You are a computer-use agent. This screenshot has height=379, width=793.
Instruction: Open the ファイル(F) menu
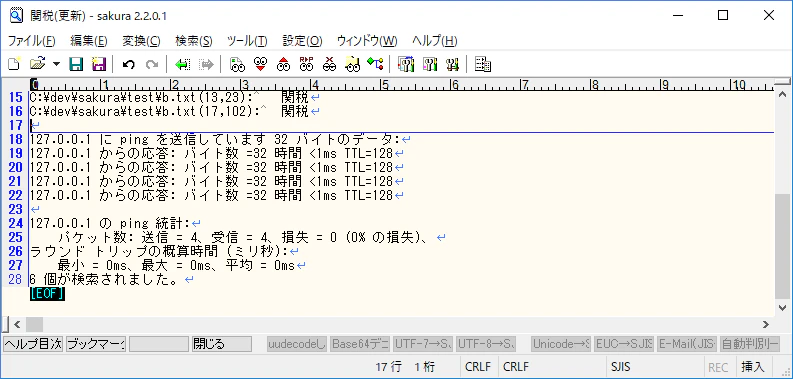coord(31,41)
